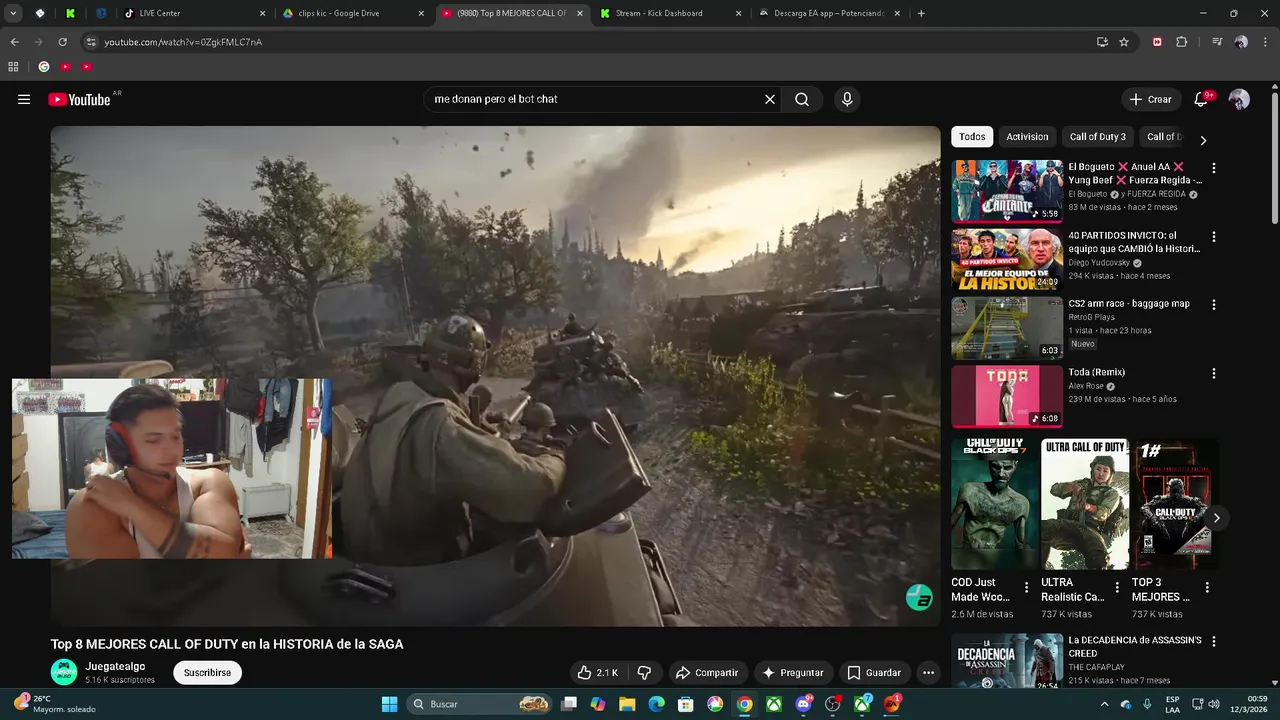Click the Crear button
Image resolution: width=1280 pixels, height=720 pixels.
1150,99
